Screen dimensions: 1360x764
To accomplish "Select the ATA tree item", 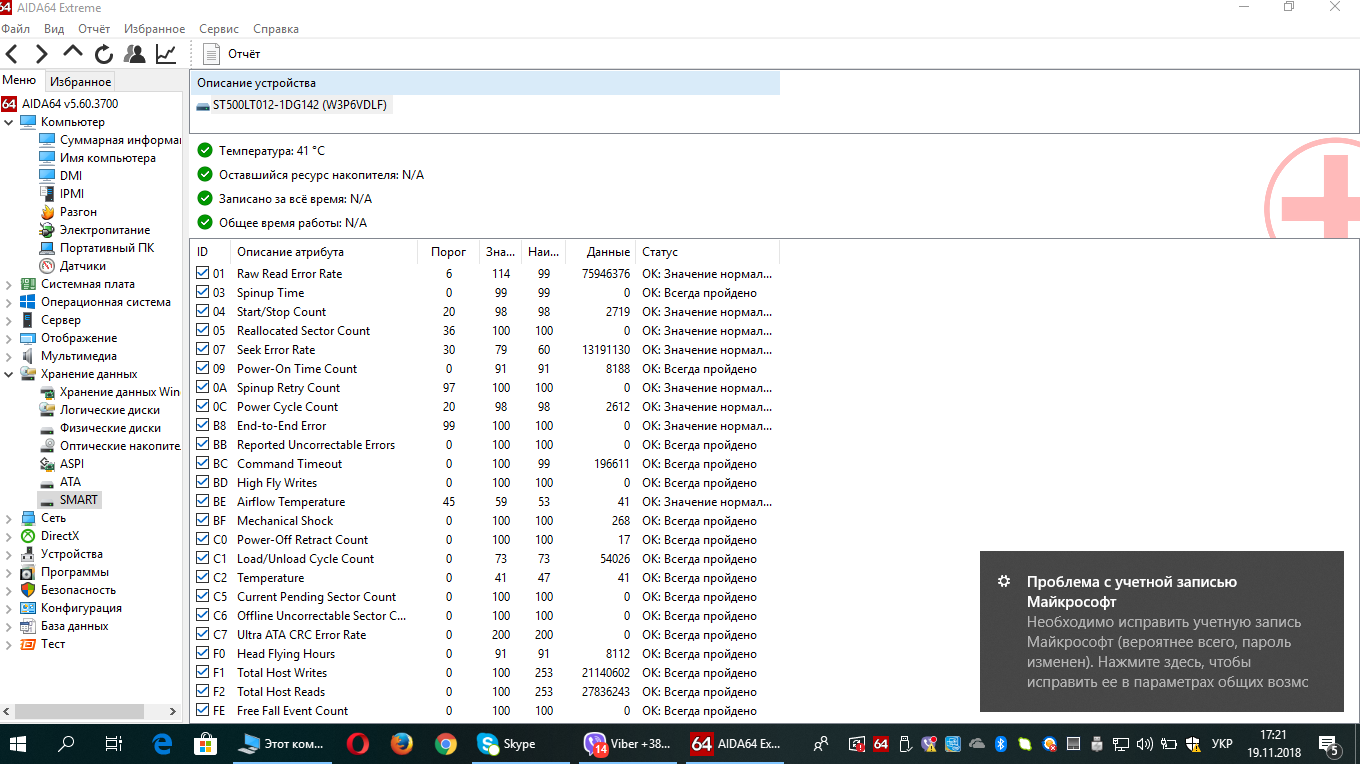I will tap(59, 482).
